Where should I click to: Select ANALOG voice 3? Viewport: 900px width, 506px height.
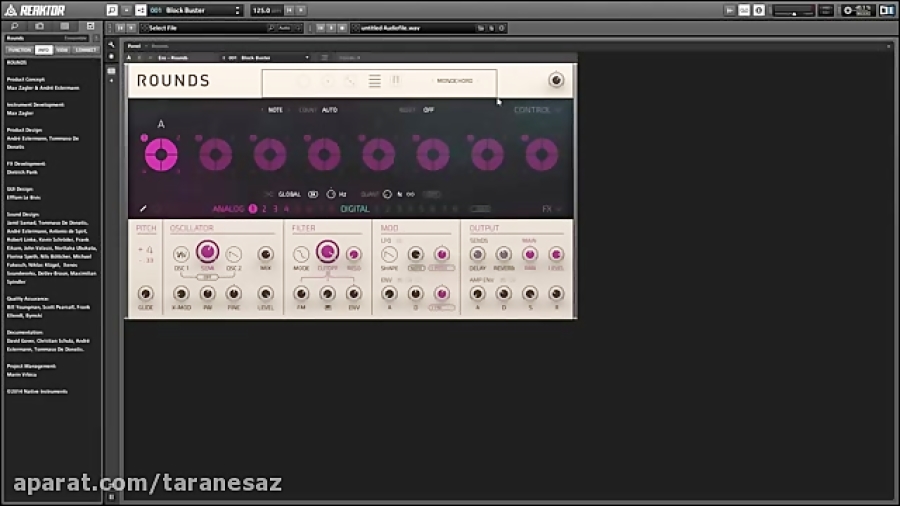pyautogui.click(x=276, y=209)
